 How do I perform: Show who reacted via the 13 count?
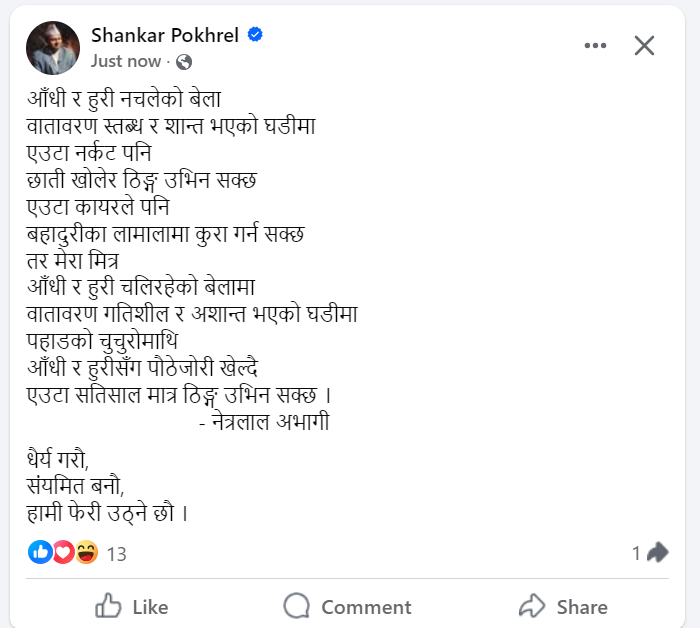[x=116, y=553]
